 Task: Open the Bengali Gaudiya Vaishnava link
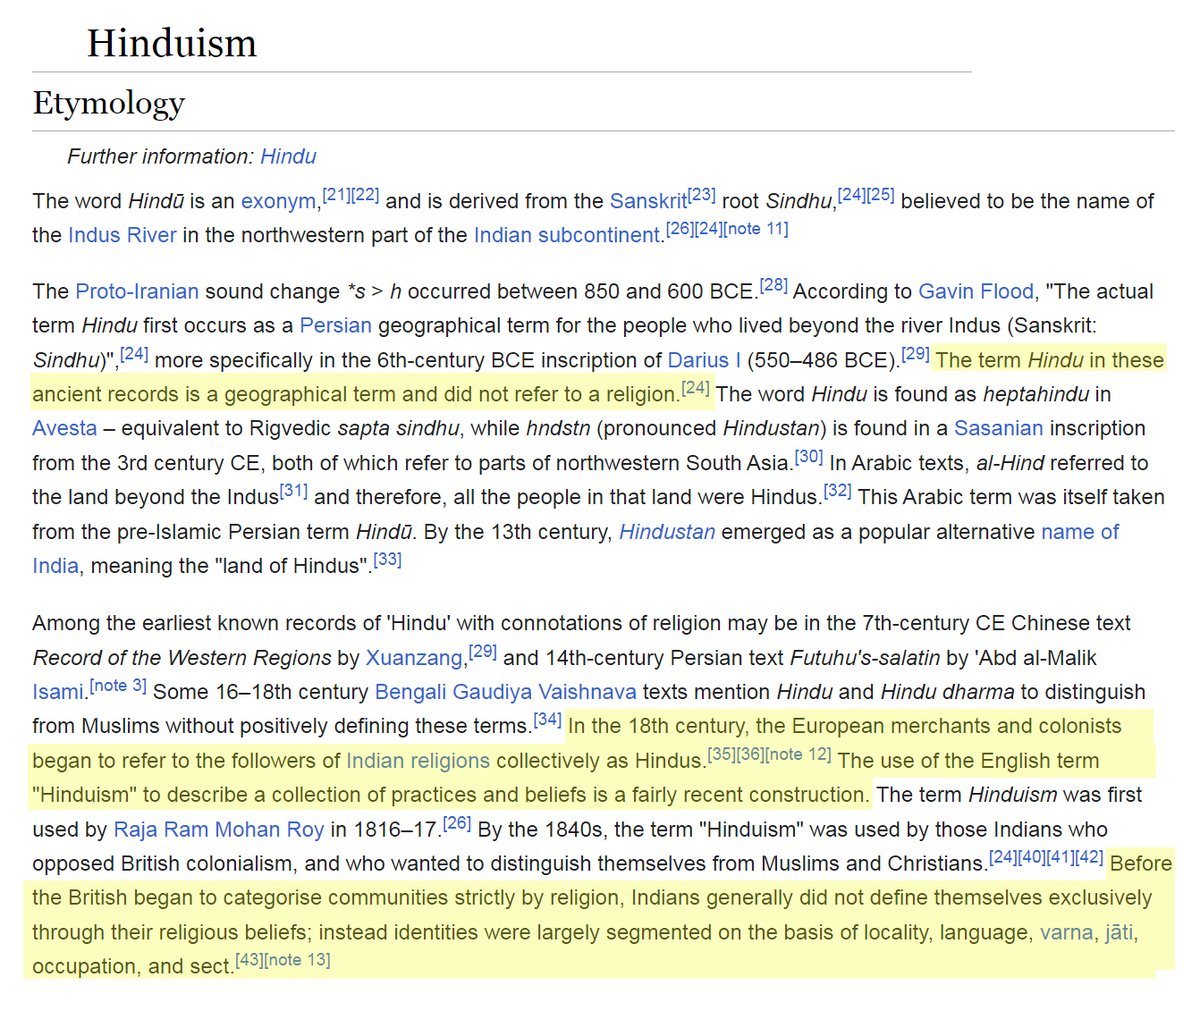pos(505,692)
